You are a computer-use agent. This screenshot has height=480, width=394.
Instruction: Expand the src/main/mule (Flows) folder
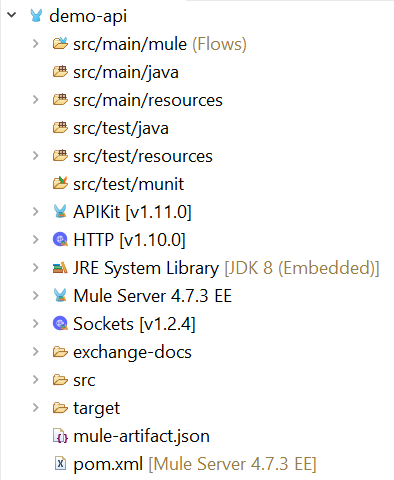point(36,44)
